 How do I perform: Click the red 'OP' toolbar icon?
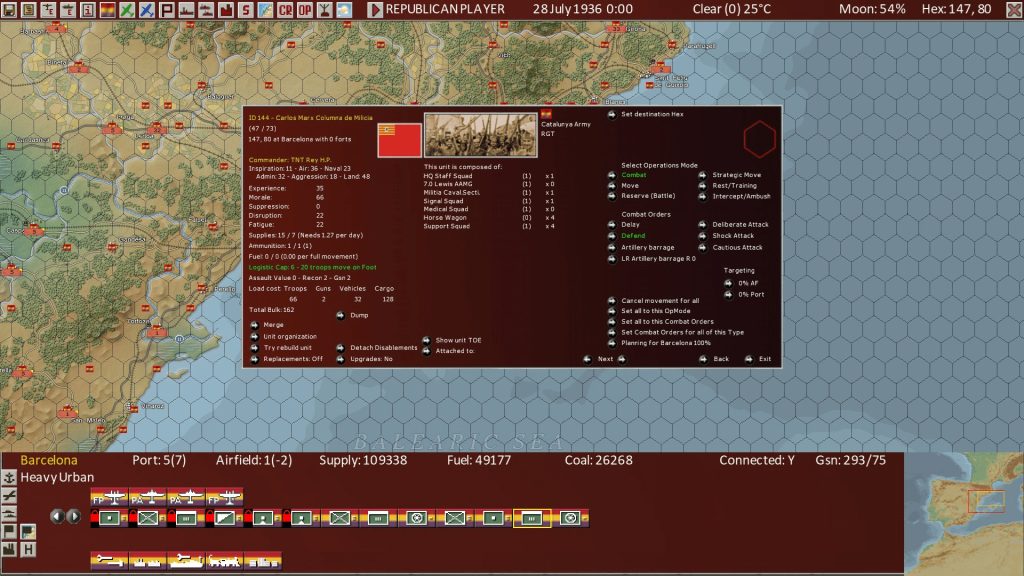(305, 10)
